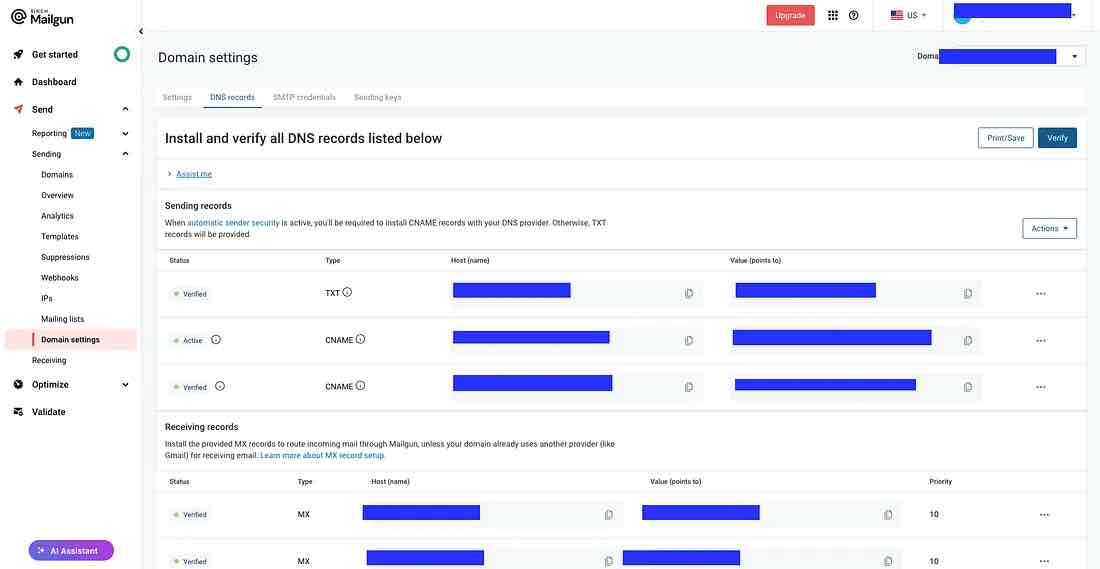Viewport: 1100px width, 569px height.
Task: Switch to the Settings tab
Action: 177,98
